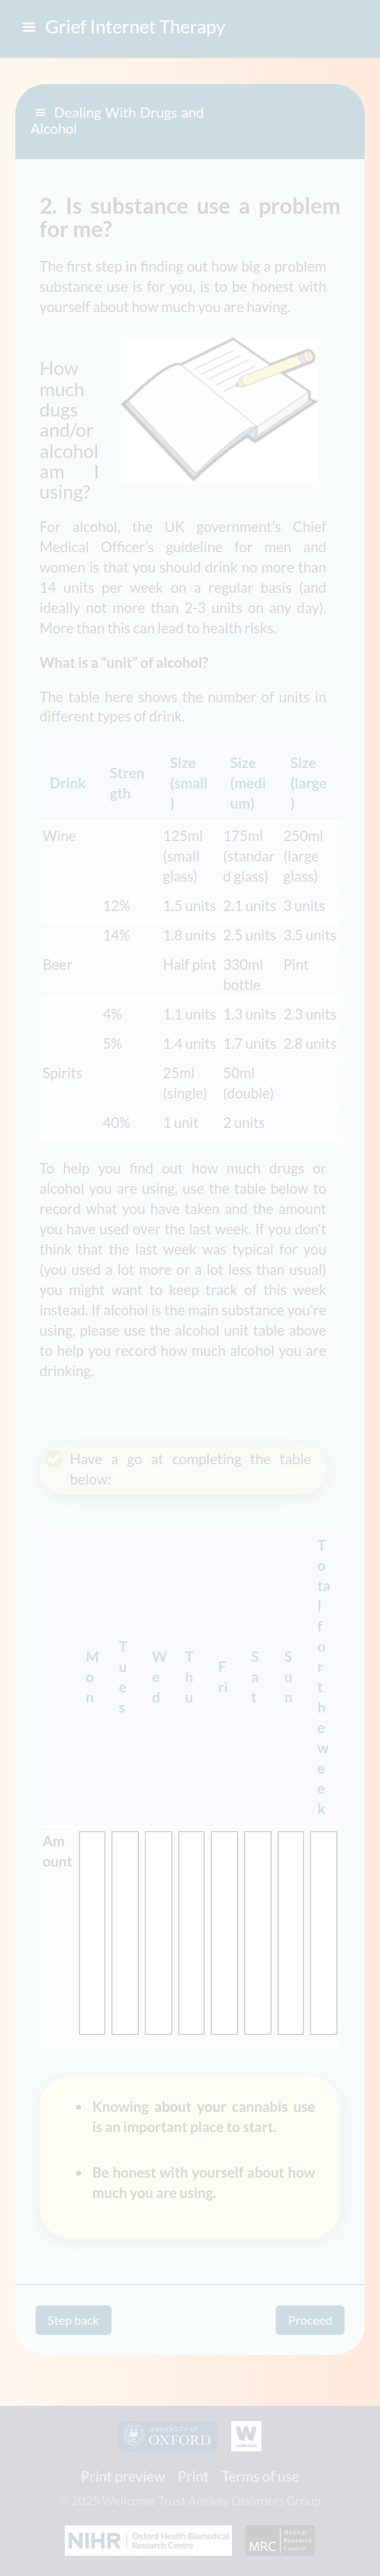Focus the Sunday amount input

tap(290, 1932)
